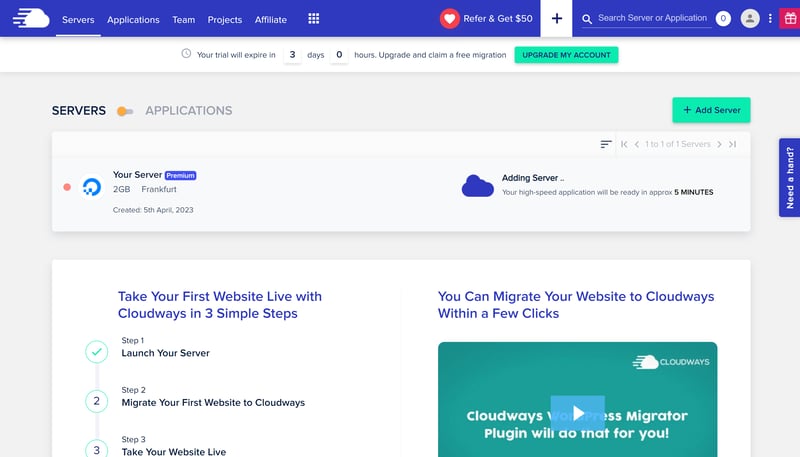Open the Team menu item

click(x=183, y=19)
